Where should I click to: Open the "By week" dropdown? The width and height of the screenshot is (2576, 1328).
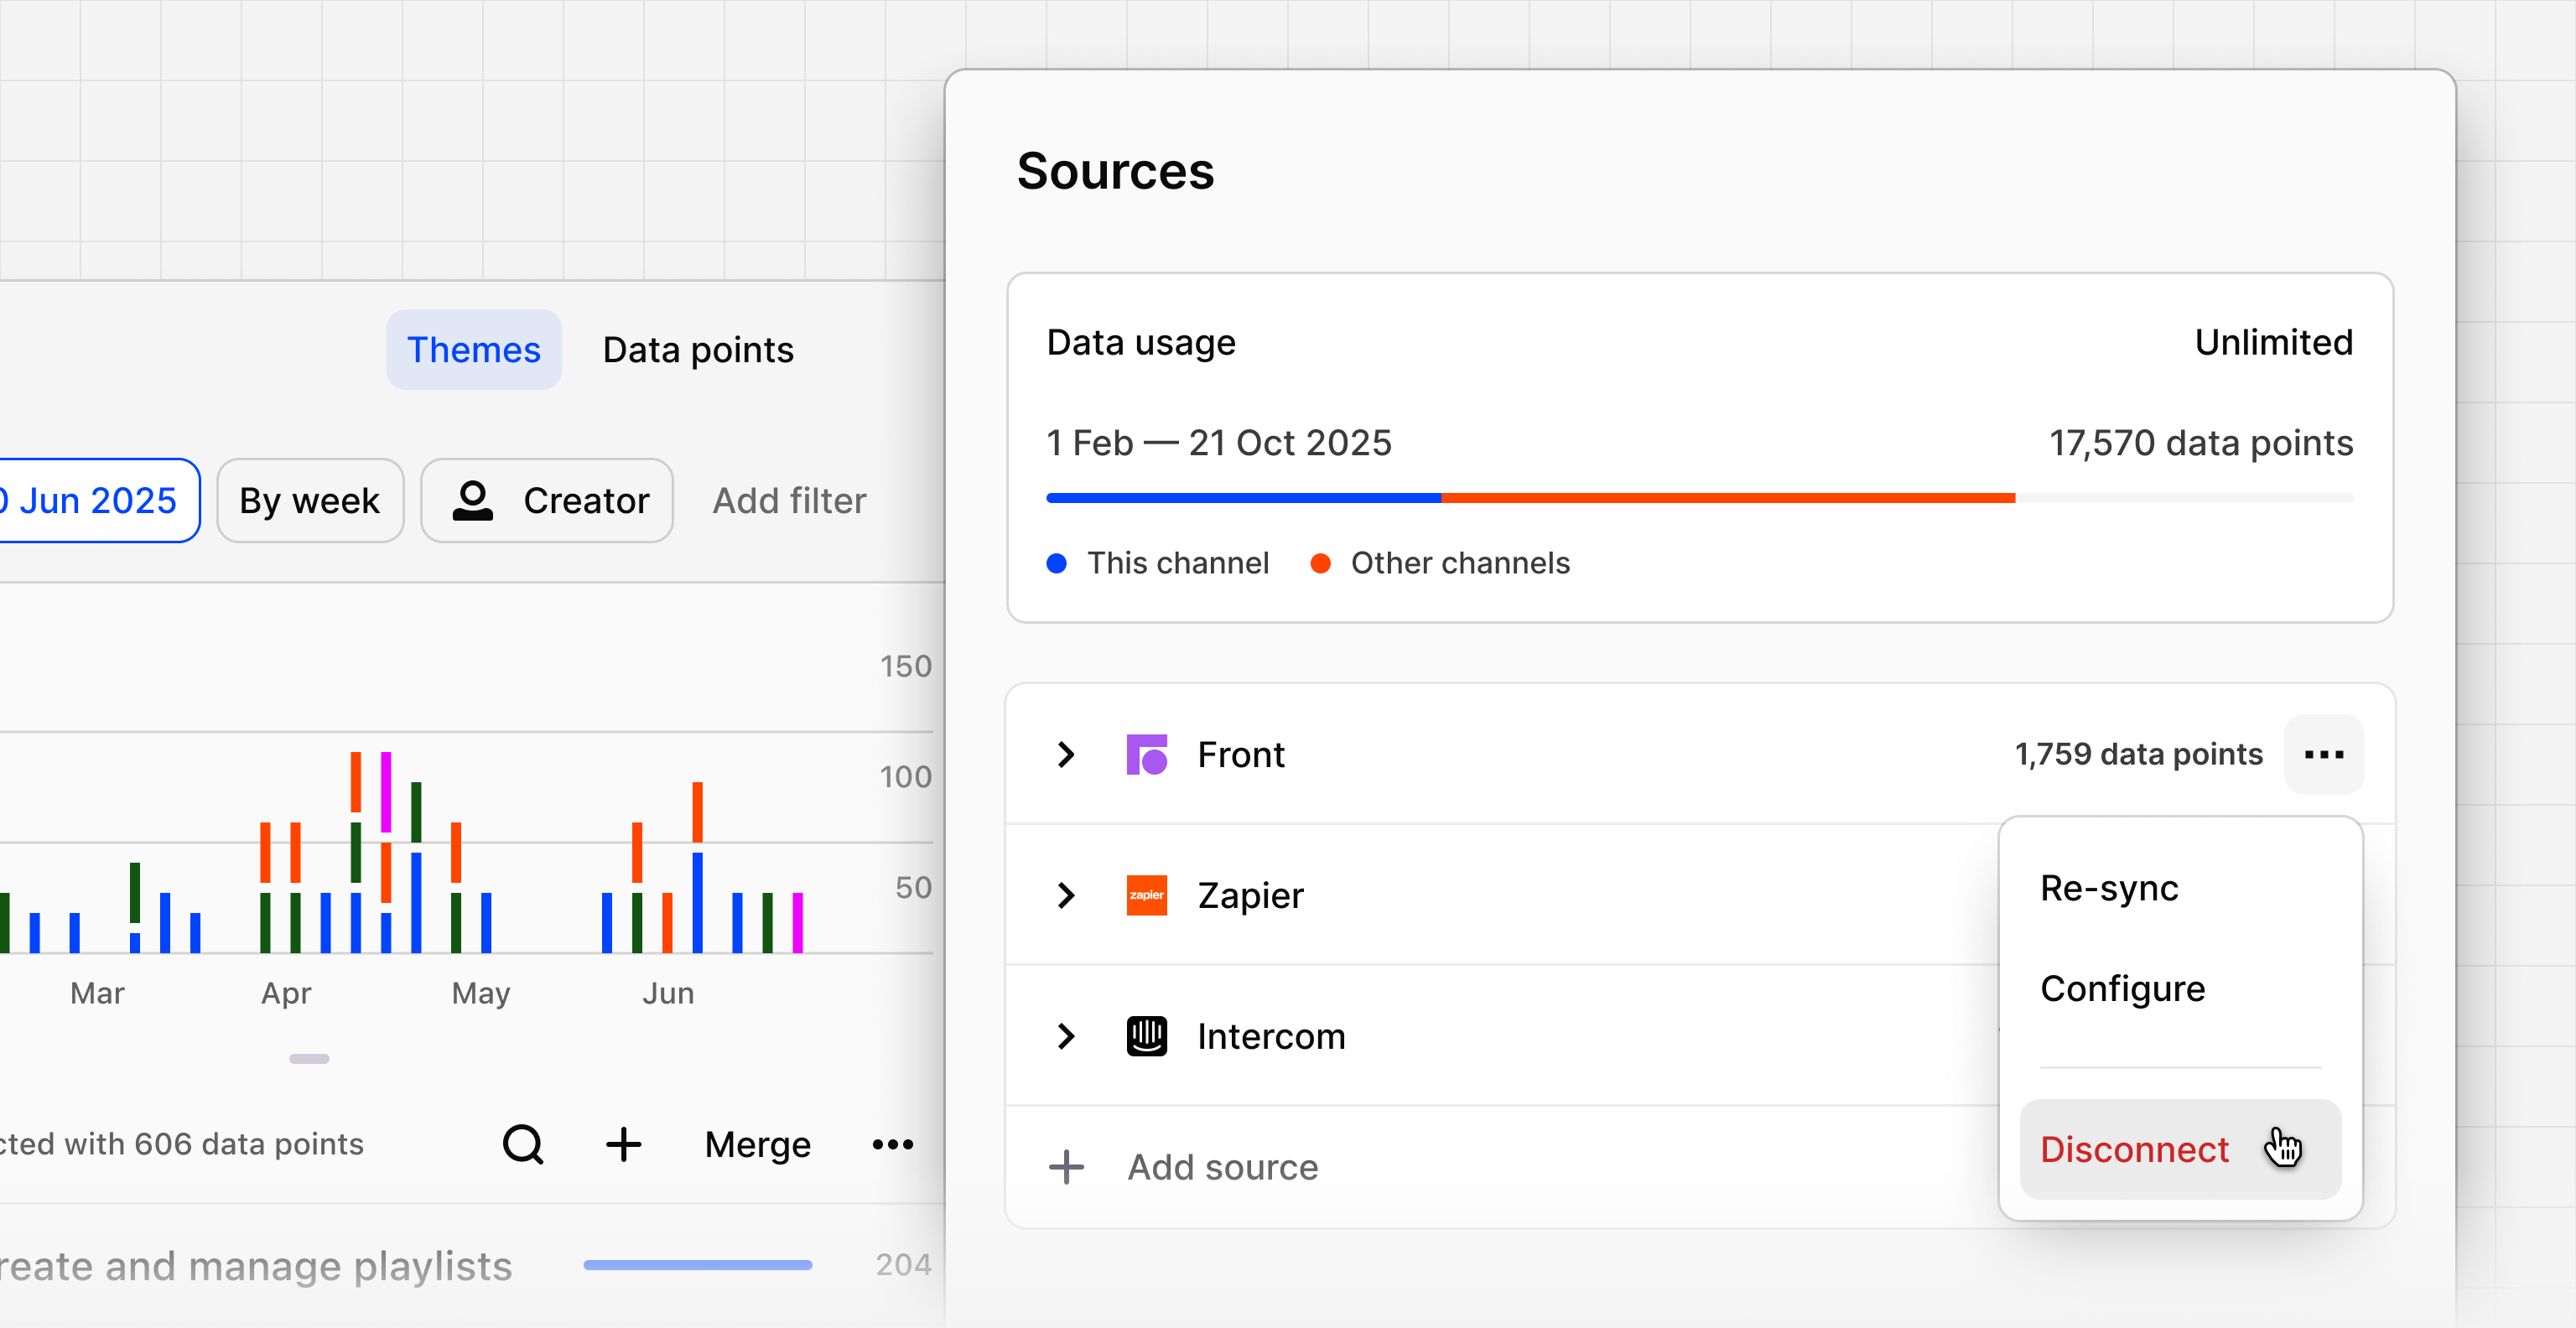click(x=310, y=500)
